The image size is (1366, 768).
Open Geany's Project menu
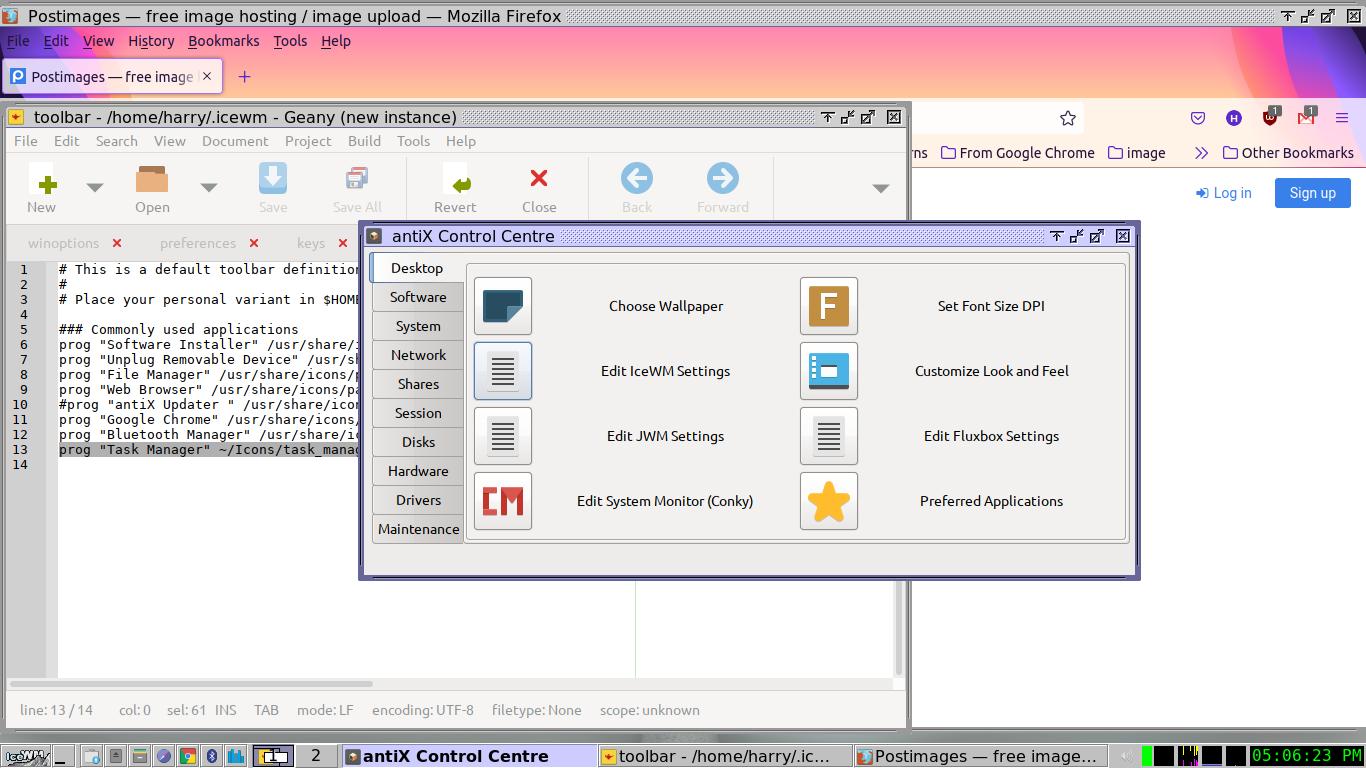tap(308, 141)
